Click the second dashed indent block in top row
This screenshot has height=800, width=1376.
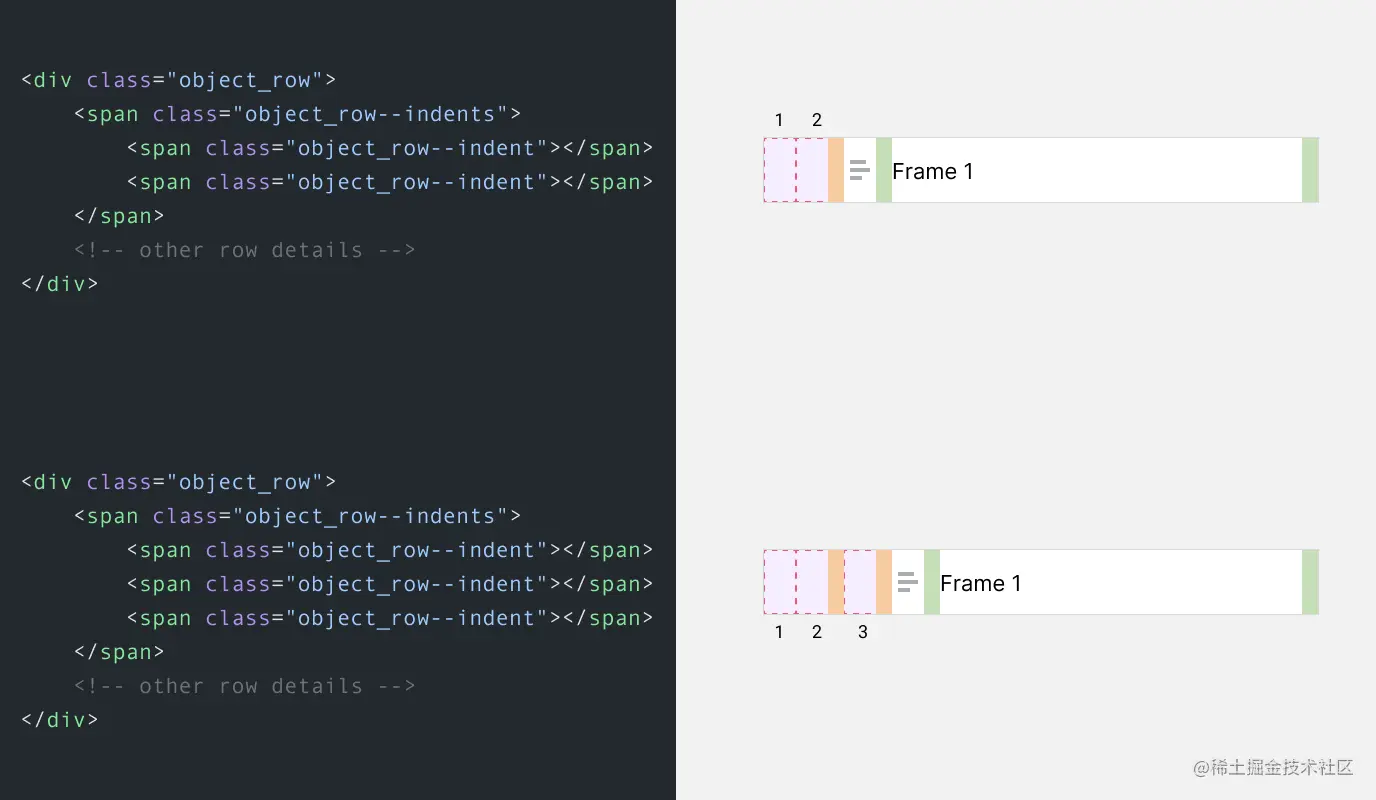pos(811,170)
